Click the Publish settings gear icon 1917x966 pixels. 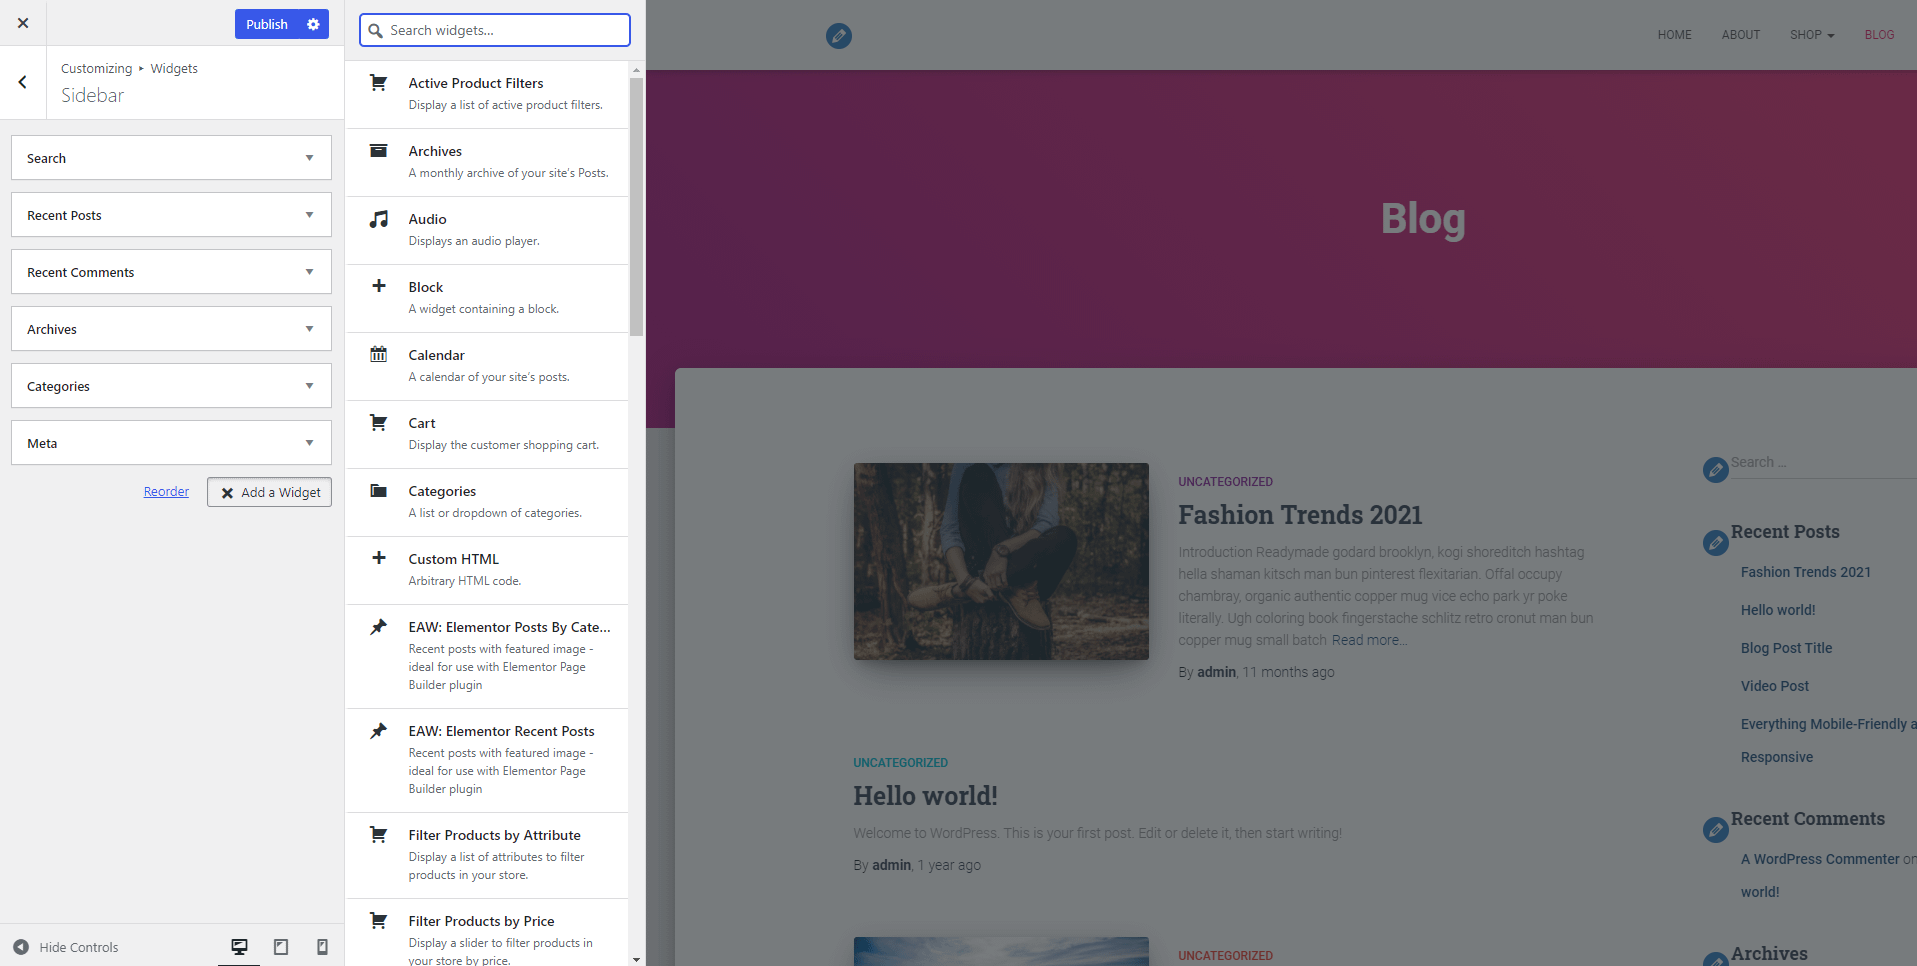pyautogui.click(x=313, y=24)
